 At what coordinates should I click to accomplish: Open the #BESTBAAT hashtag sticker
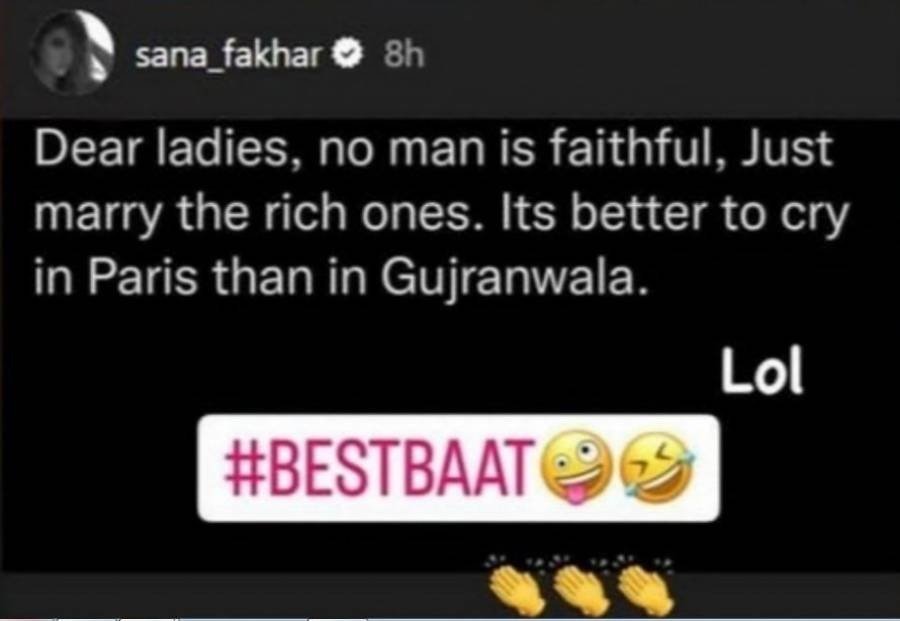click(459, 468)
